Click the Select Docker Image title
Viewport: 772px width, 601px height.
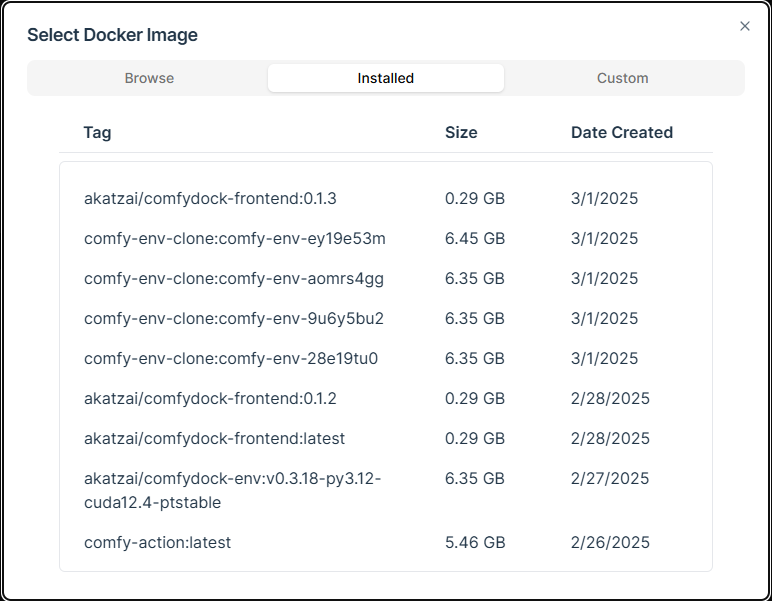coord(112,35)
